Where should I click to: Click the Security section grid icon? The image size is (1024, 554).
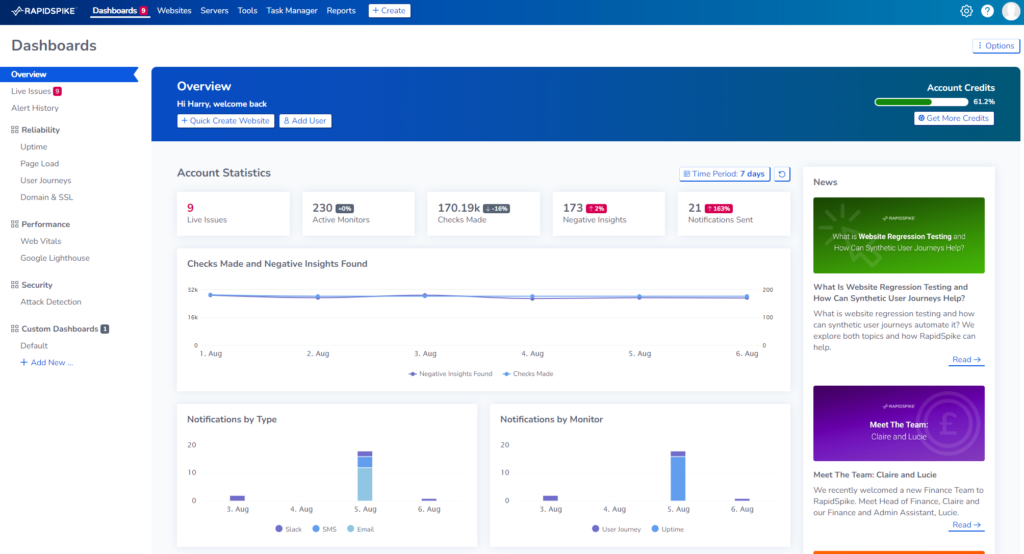point(14,285)
